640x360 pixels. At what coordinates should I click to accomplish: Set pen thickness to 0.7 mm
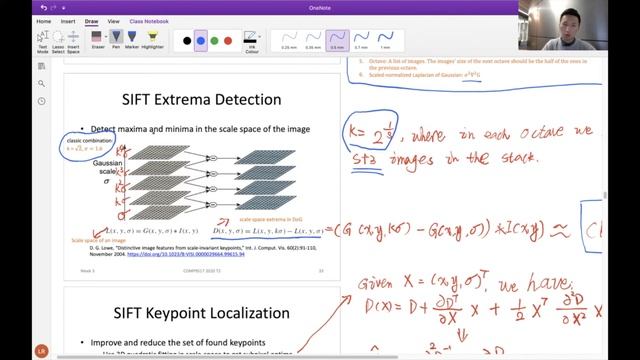[x=361, y=40]
